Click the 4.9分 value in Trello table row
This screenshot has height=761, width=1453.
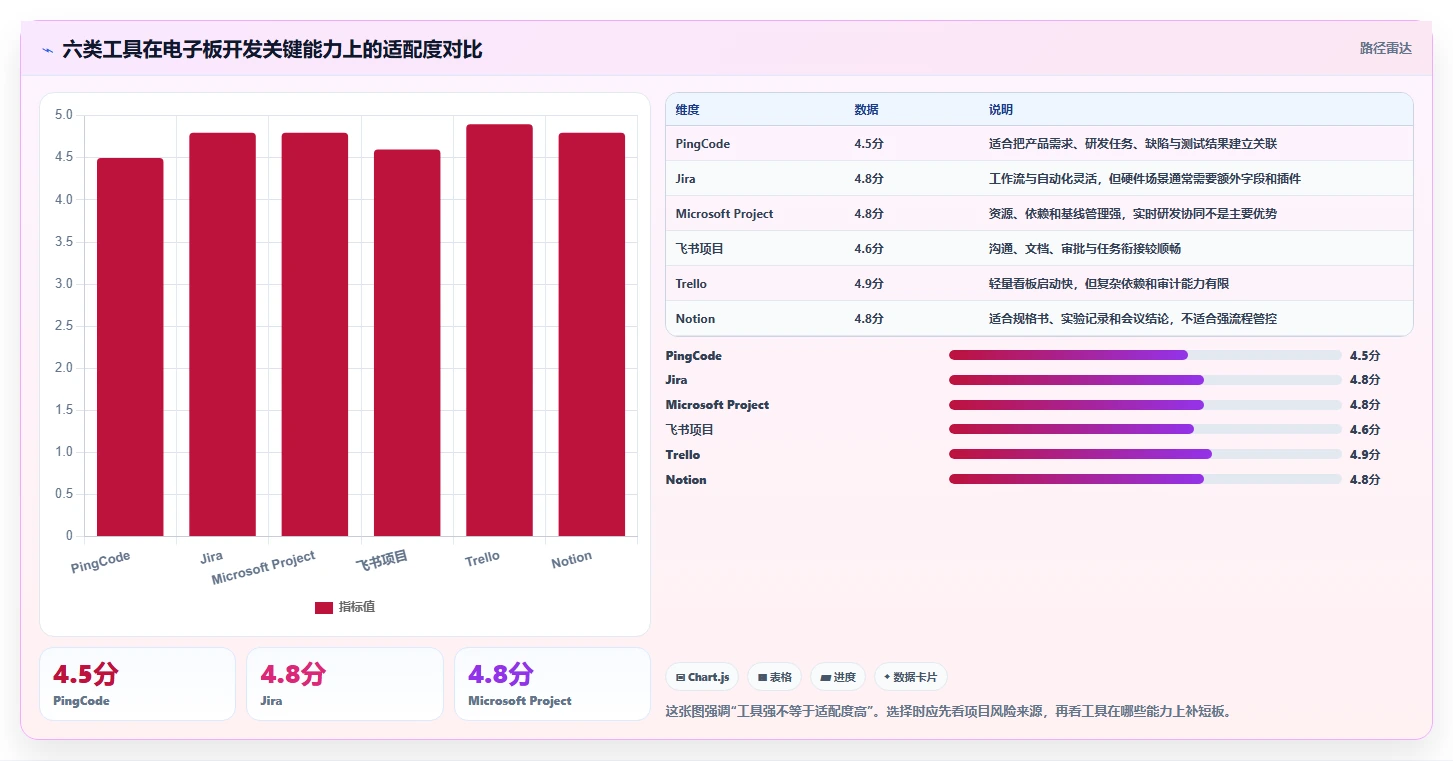click(869, 284)
